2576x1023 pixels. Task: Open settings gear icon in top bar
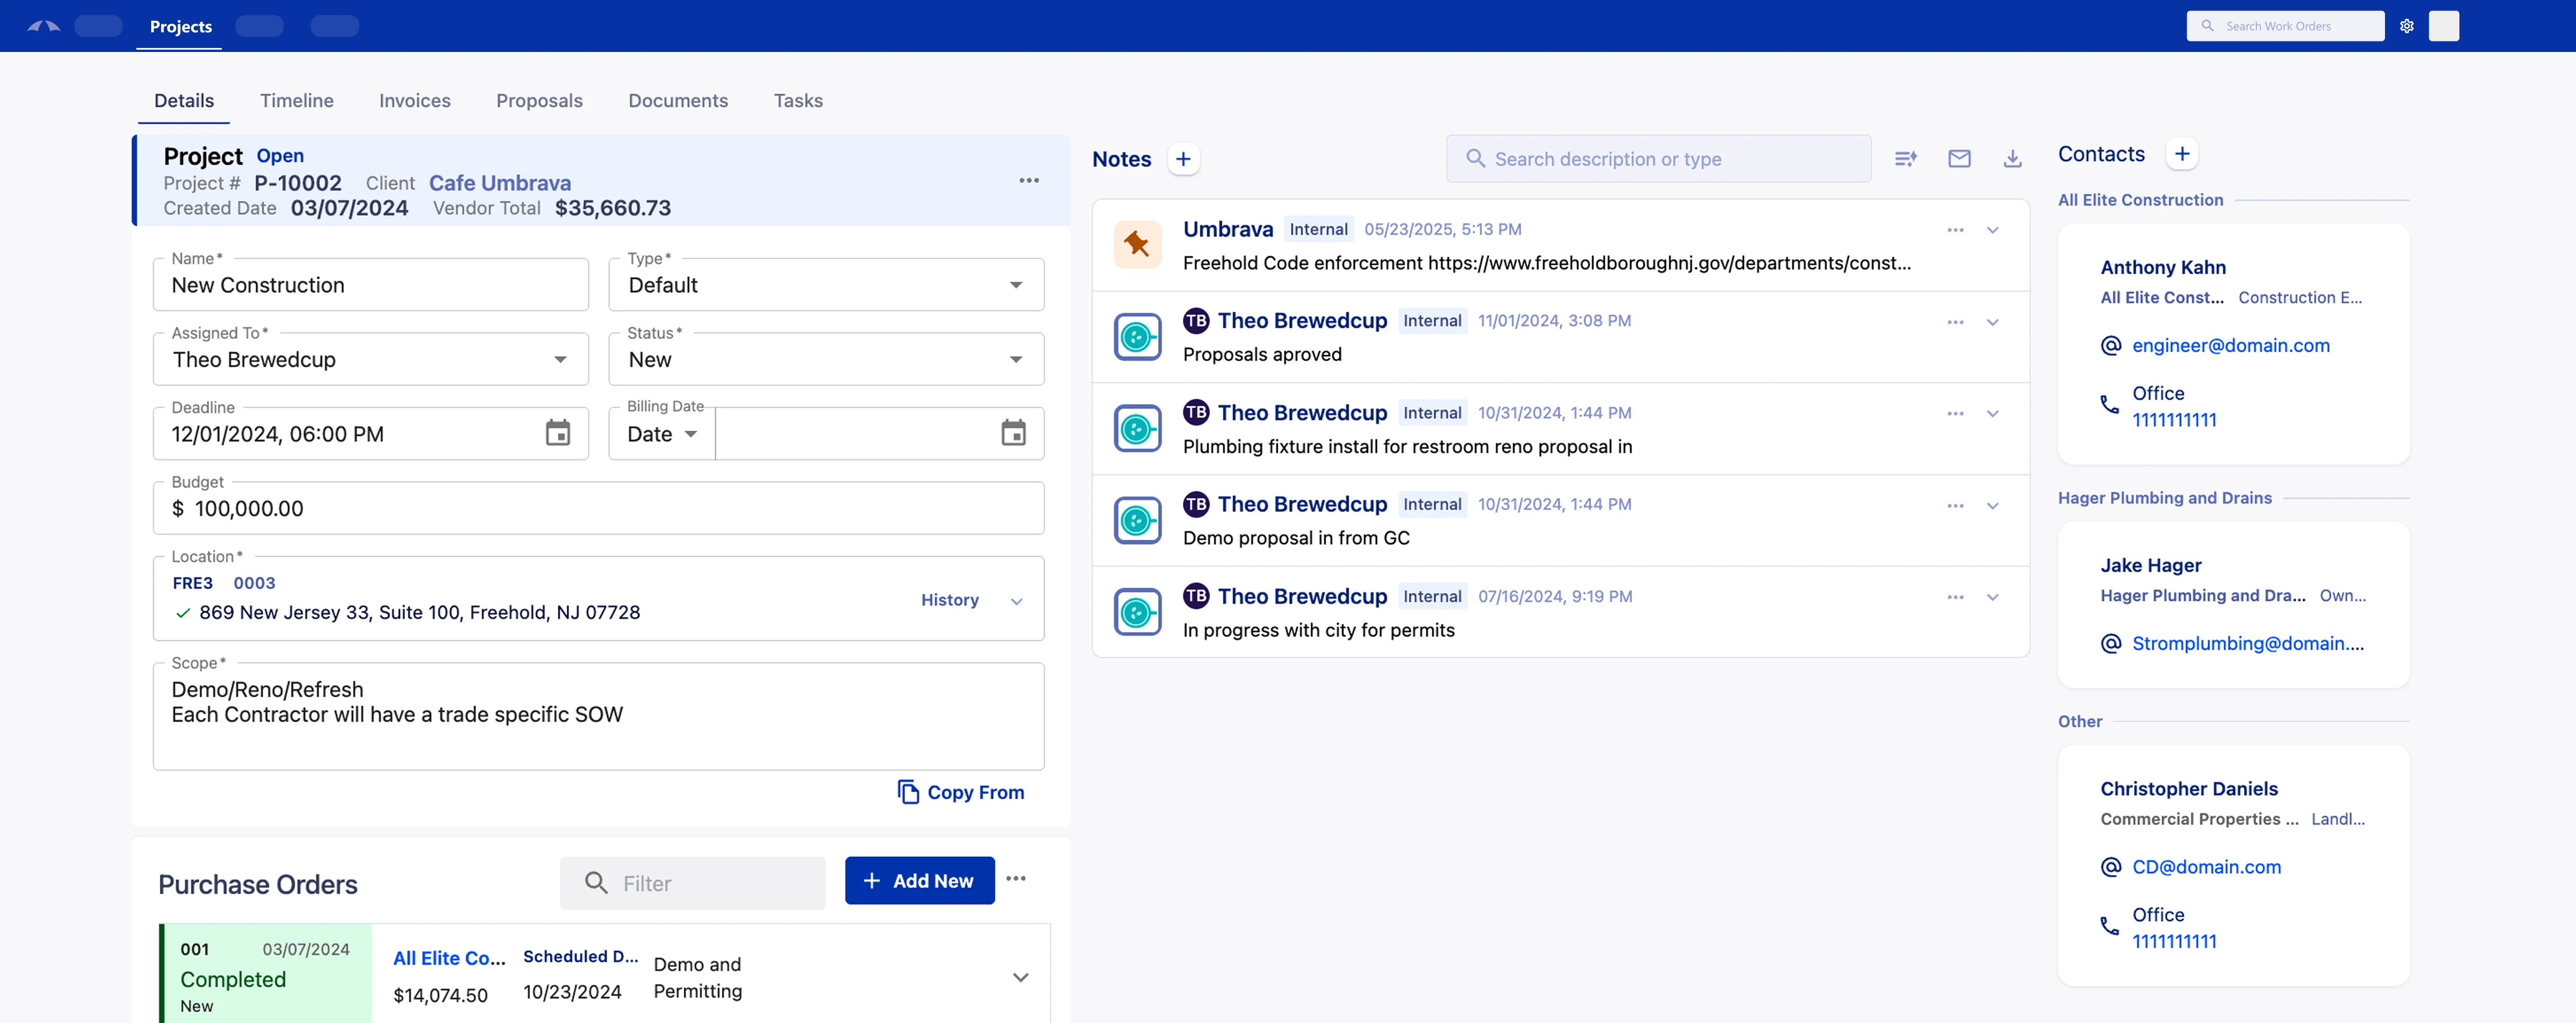(2407, 26)
